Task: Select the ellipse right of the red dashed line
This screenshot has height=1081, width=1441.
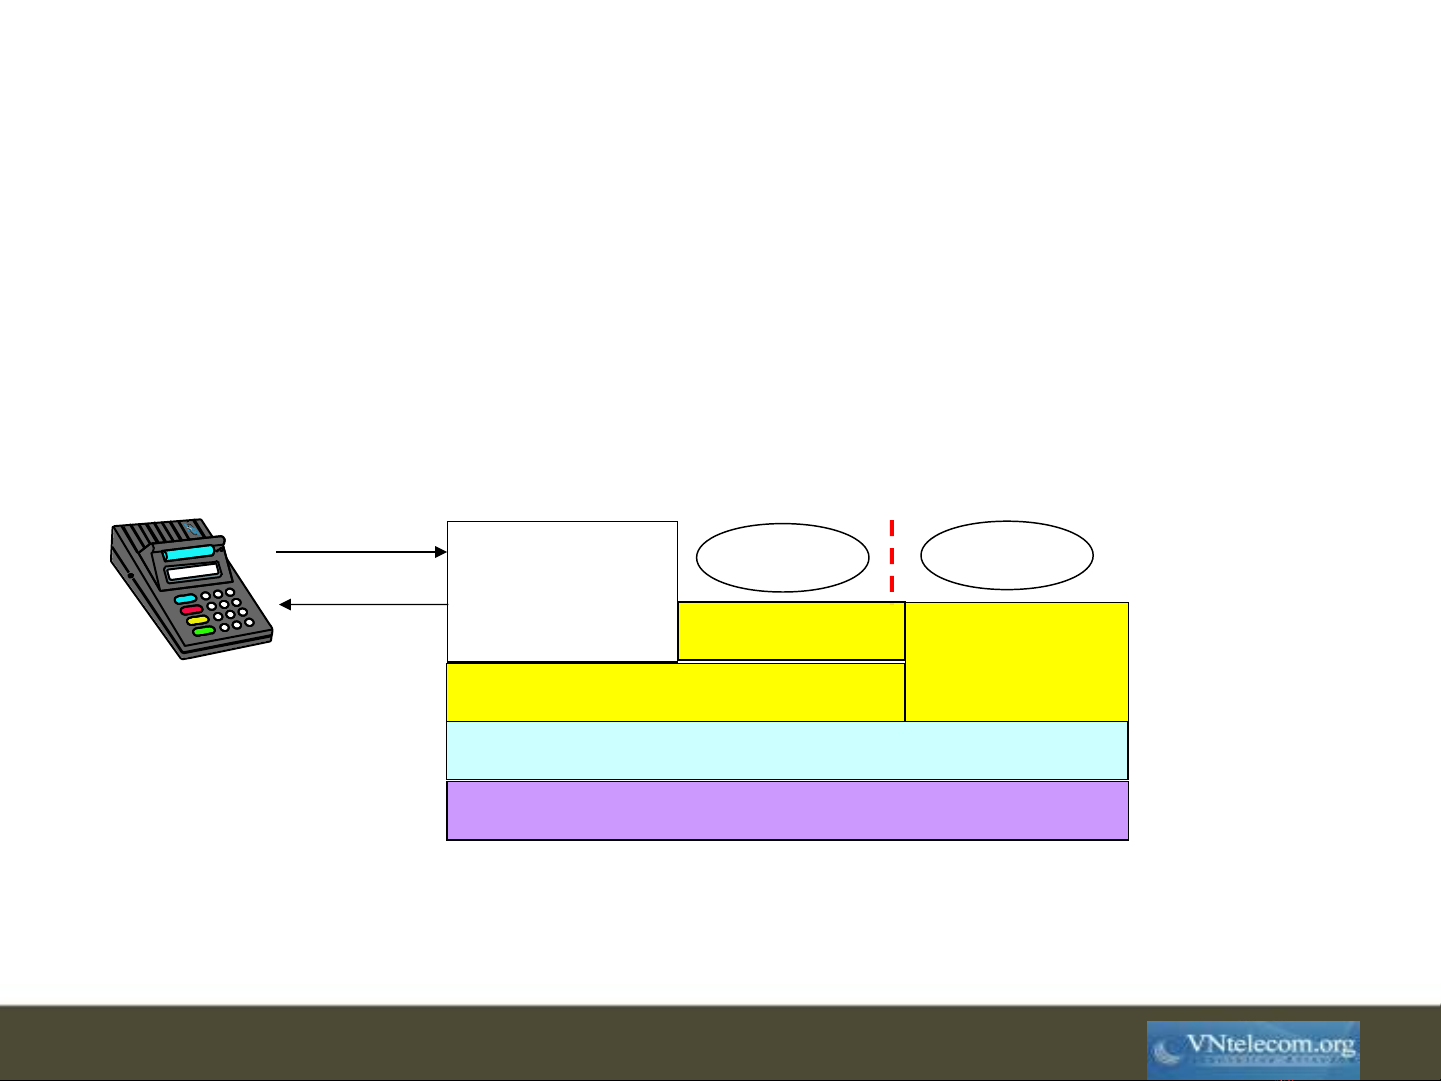Action: click(1006, 555)
